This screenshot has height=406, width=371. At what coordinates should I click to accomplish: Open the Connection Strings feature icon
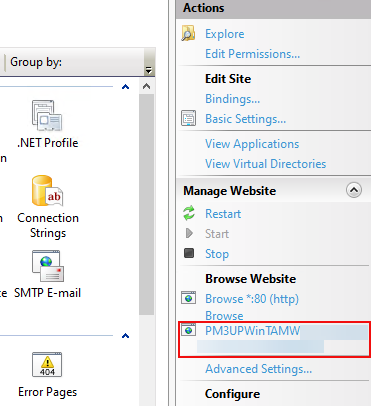coord(47,191)
